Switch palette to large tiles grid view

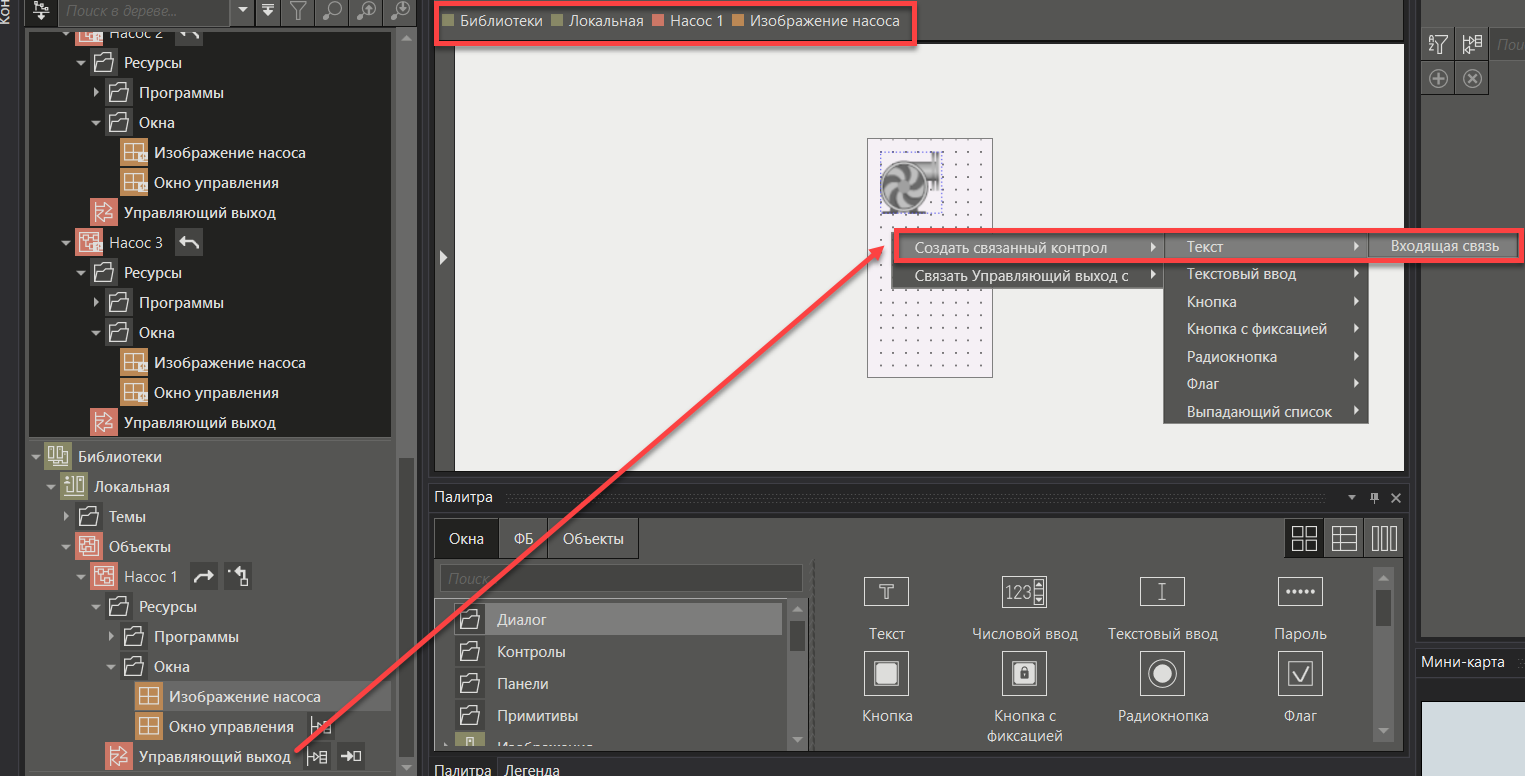[x=1304, y=538]
